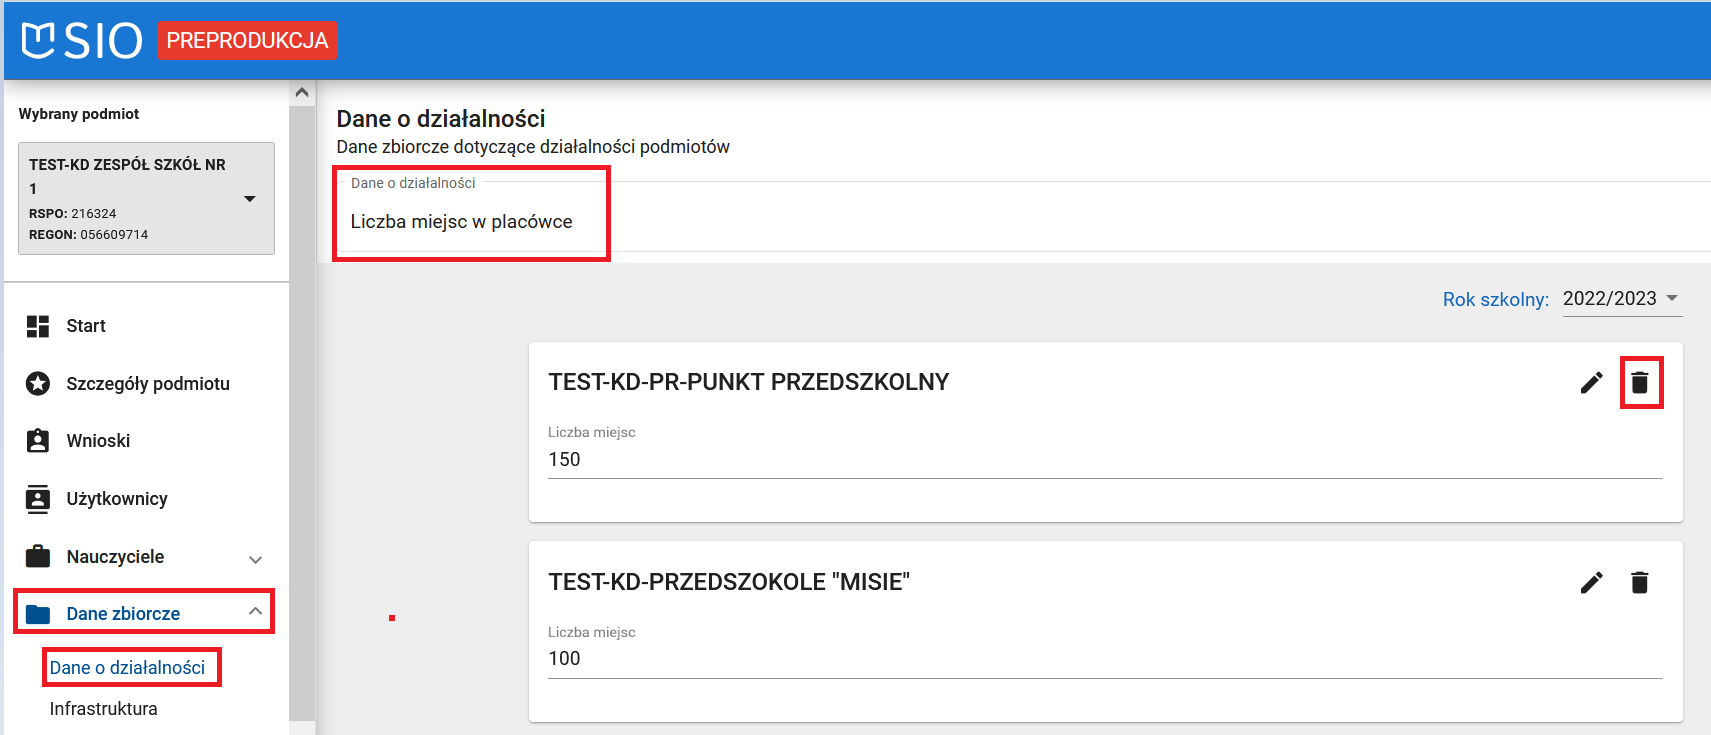Click the Użytkownicy contacts icon

[x=38, y=499]
